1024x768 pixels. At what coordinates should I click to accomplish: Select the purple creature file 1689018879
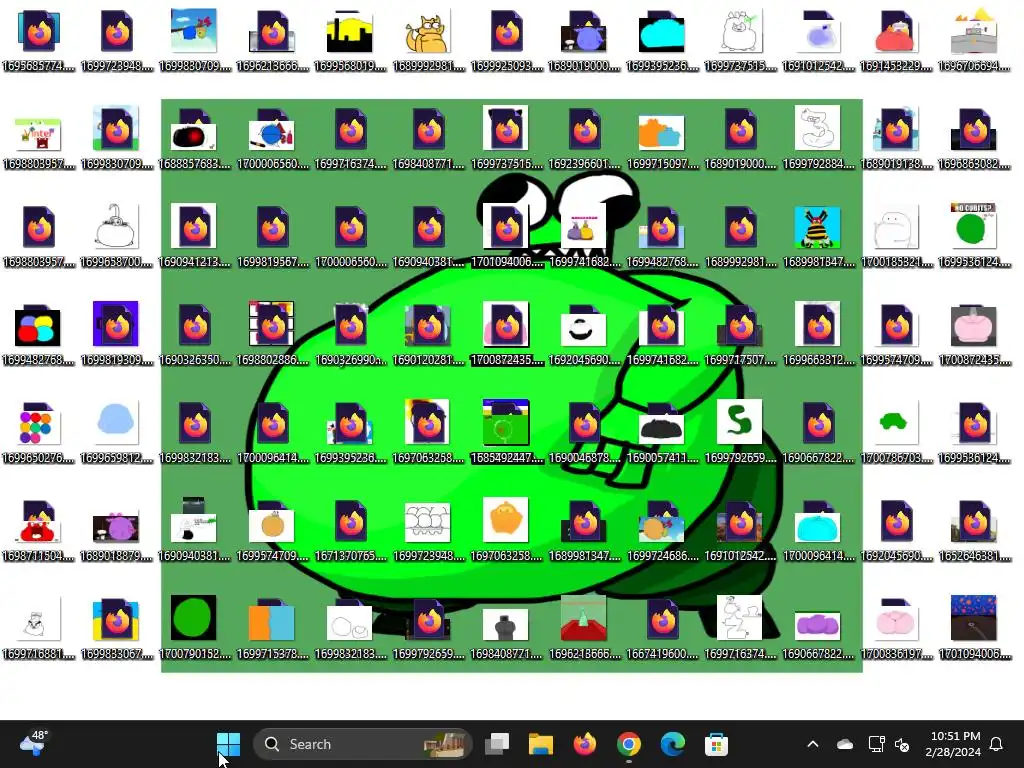pos(116,530)
